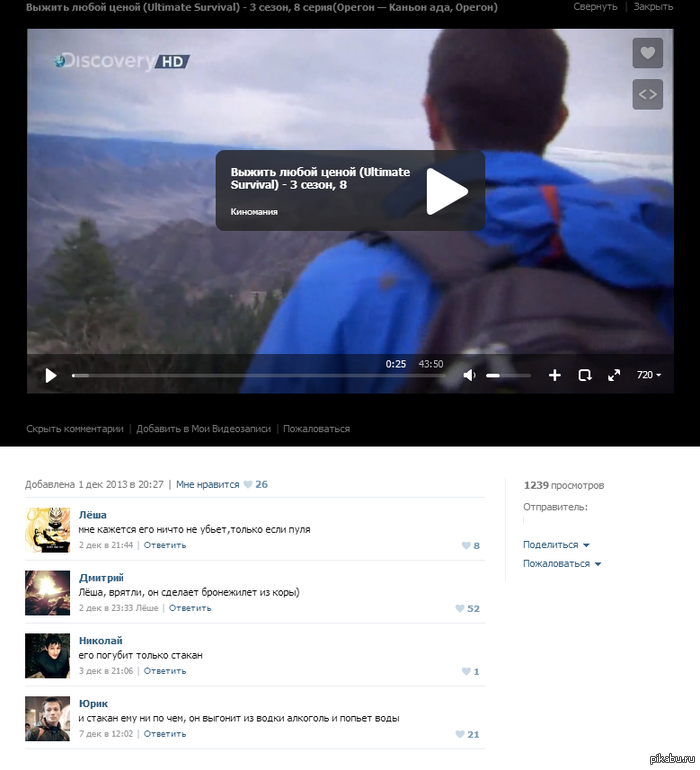Open the embed code icon on video
This screenshot has height=770, width=700.
click(x=647, y=94)
